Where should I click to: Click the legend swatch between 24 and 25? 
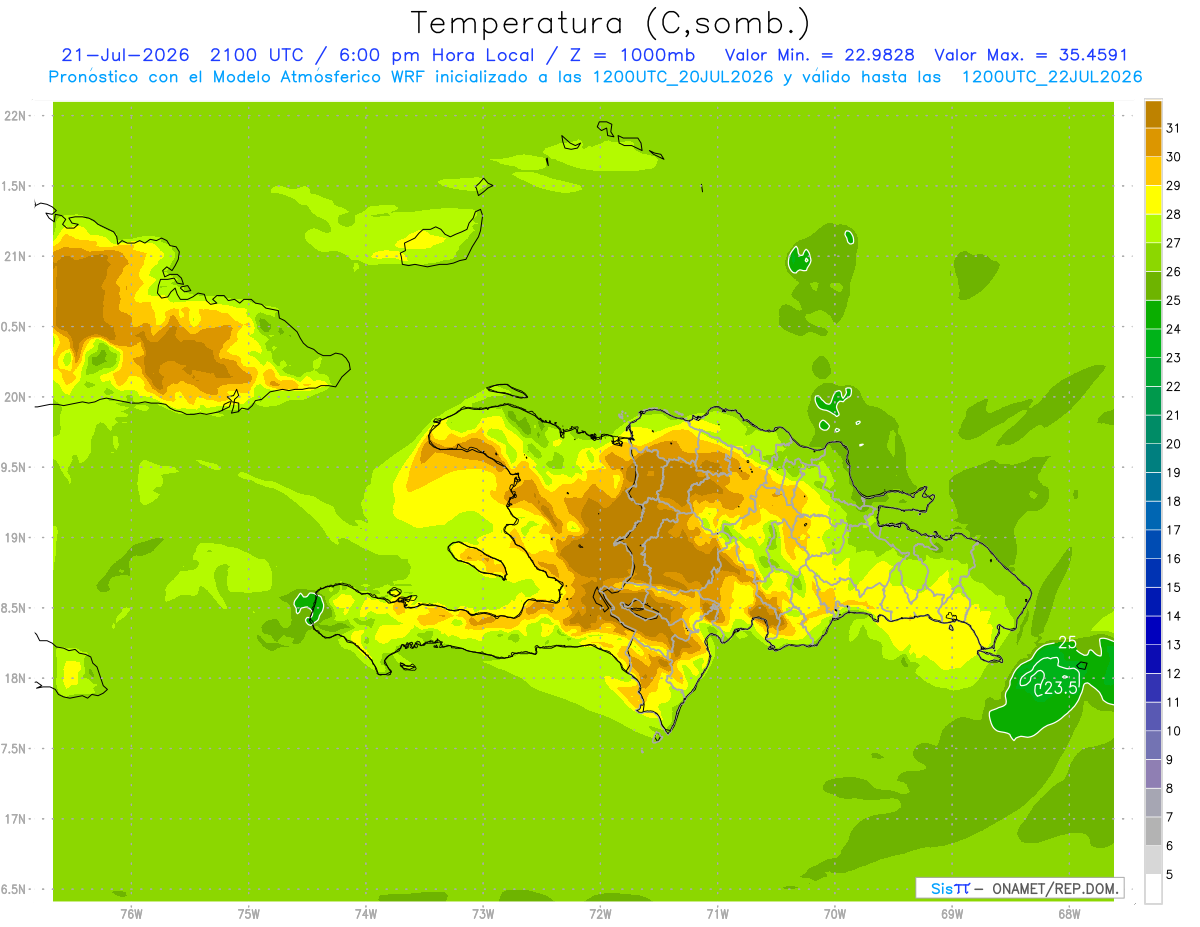(1153, 314)
